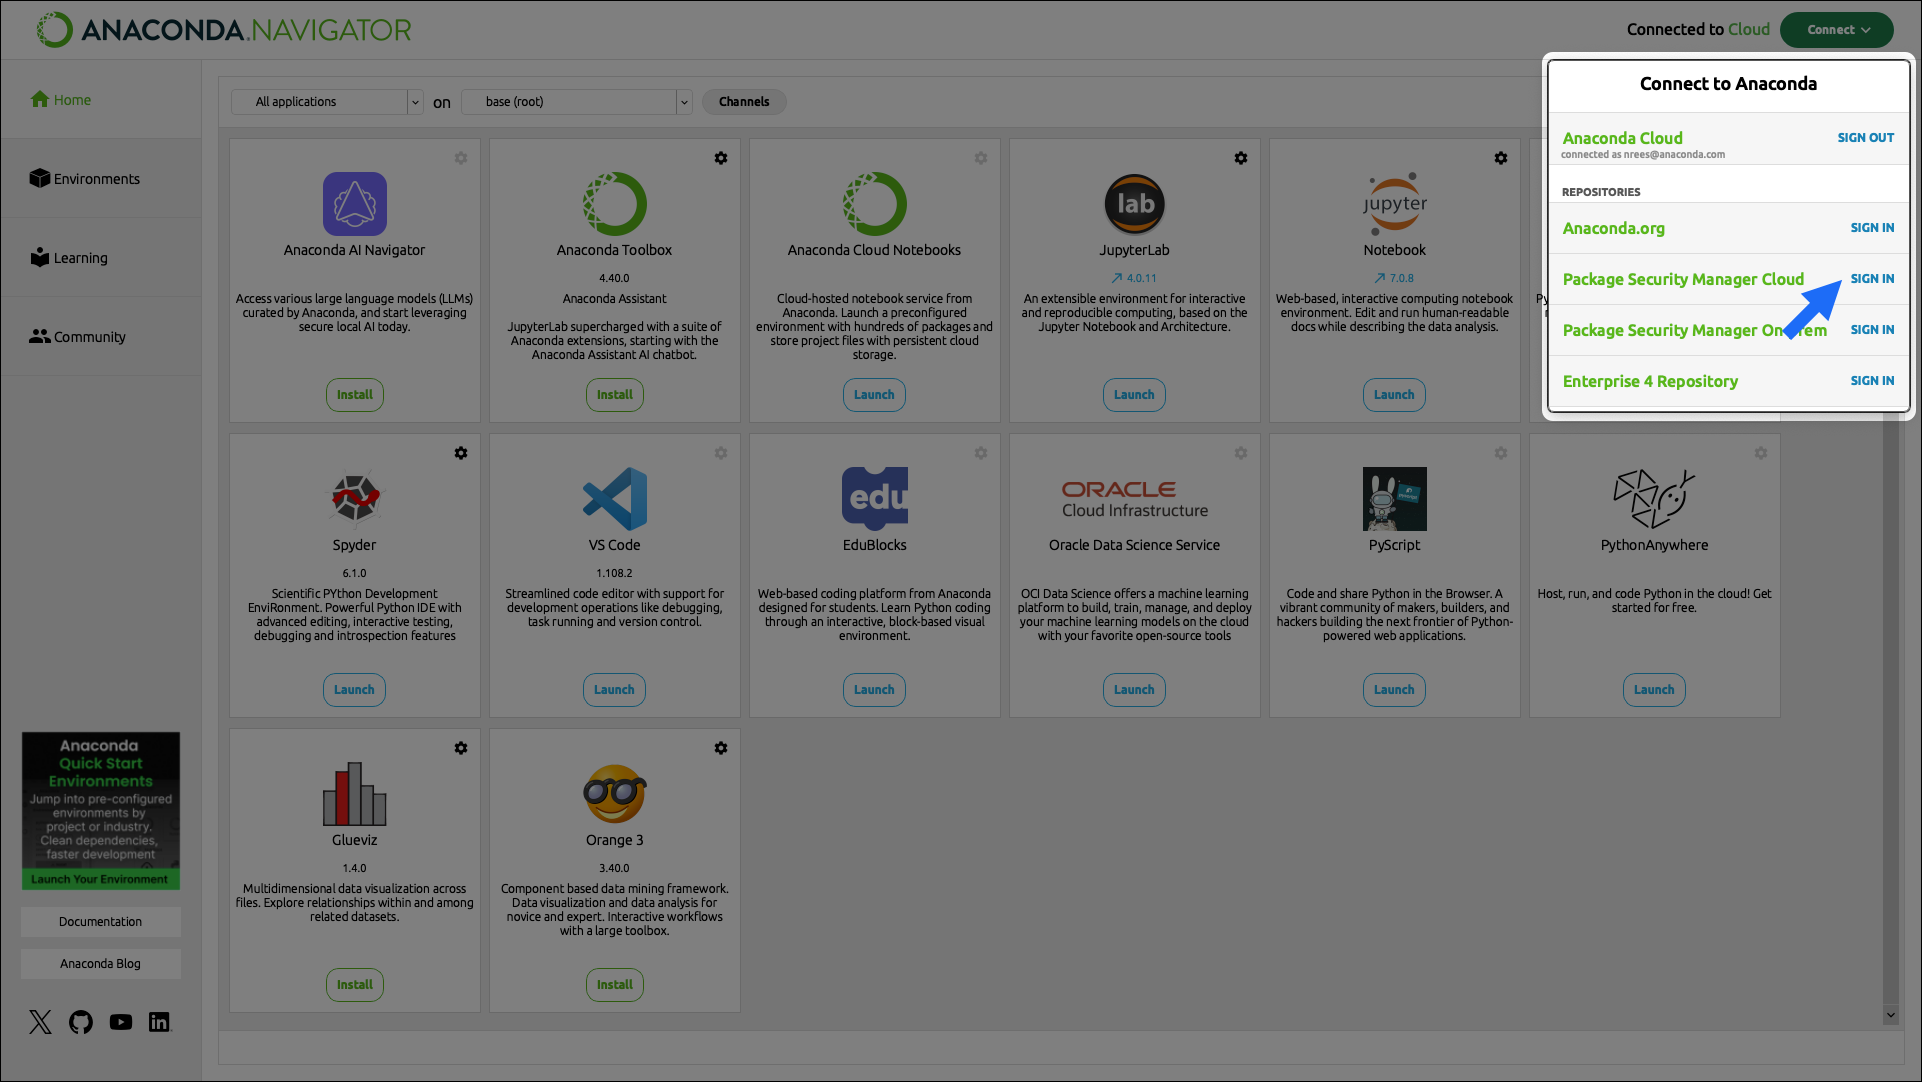Click the VS Code application icon
This screenshot has height=1082, width=1922.
click(614, 499)
